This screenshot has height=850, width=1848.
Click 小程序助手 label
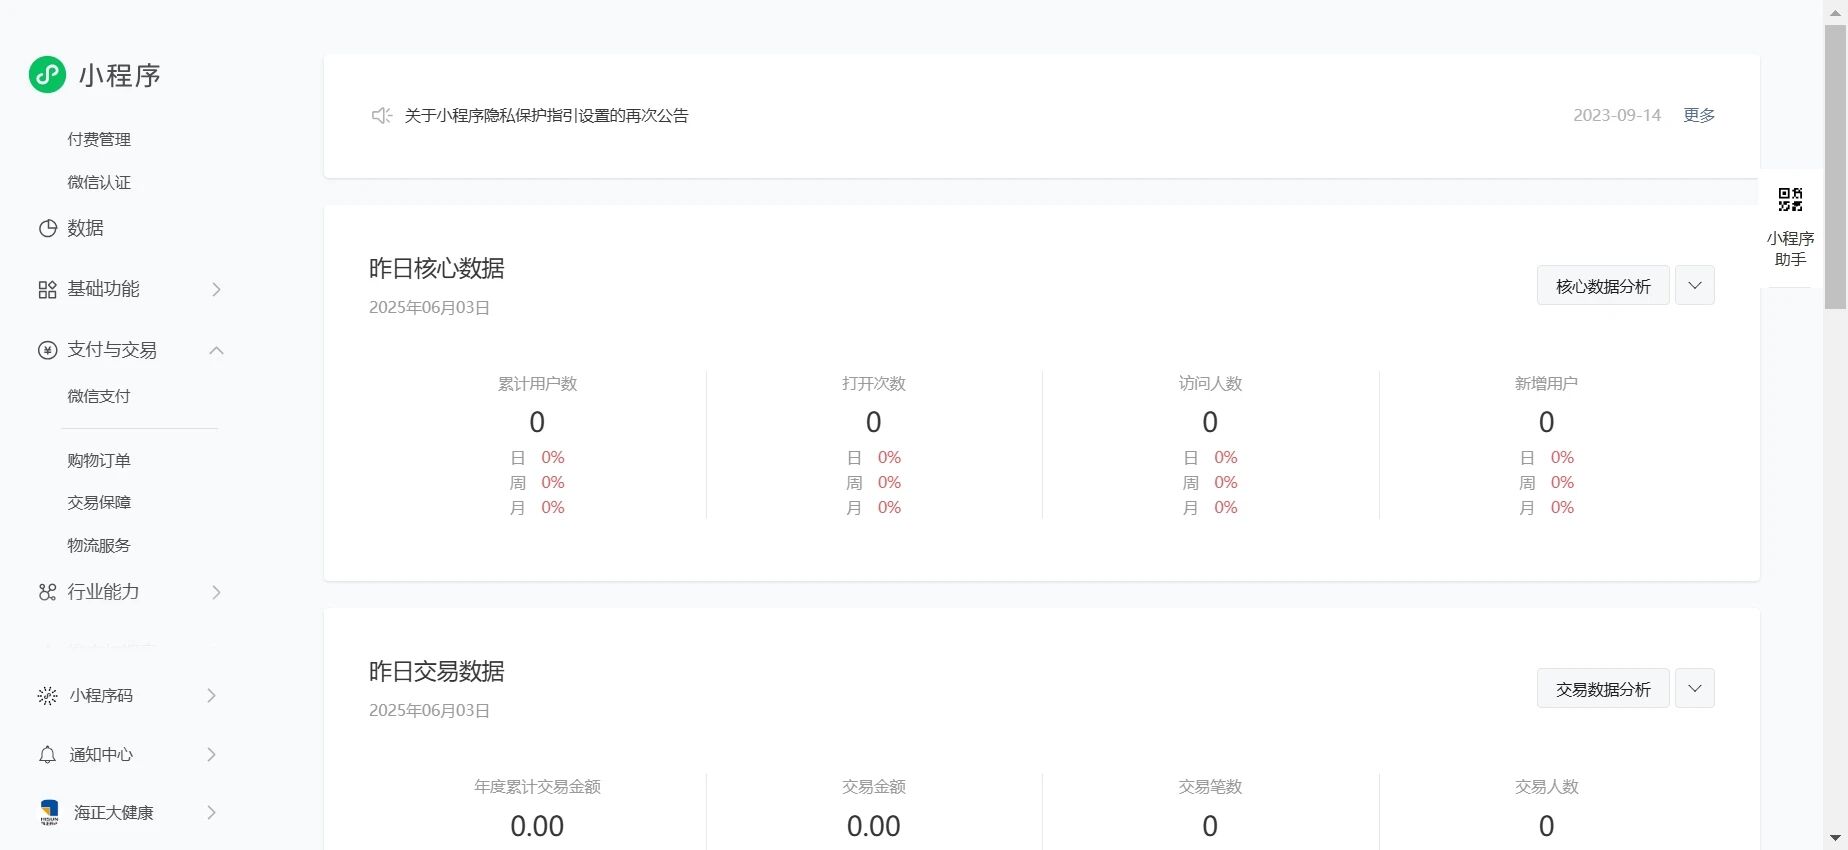[x=1790, y=249]
